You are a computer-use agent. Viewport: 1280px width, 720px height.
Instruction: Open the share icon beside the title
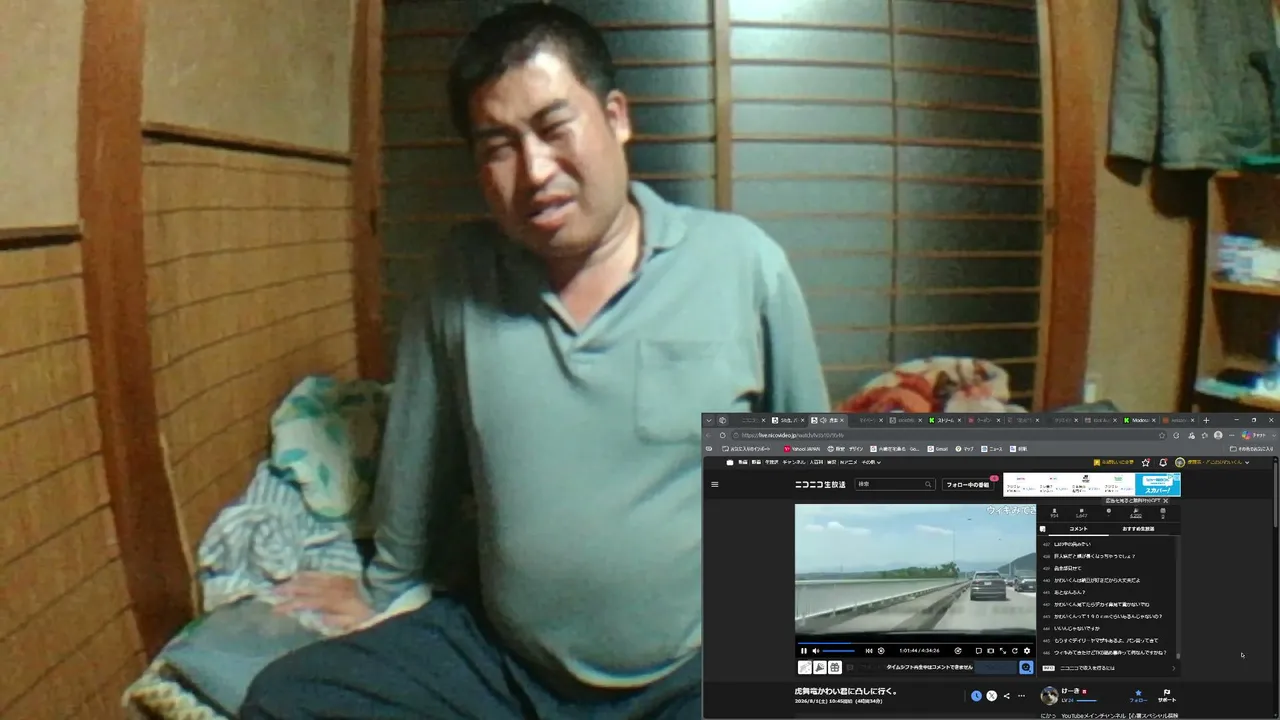(x=1007, y=696)
